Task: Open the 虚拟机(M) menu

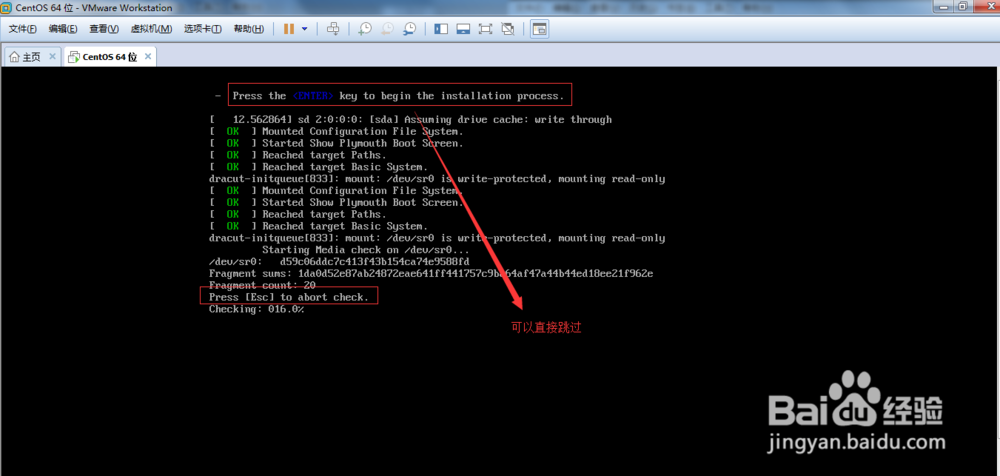Action: 151,29
